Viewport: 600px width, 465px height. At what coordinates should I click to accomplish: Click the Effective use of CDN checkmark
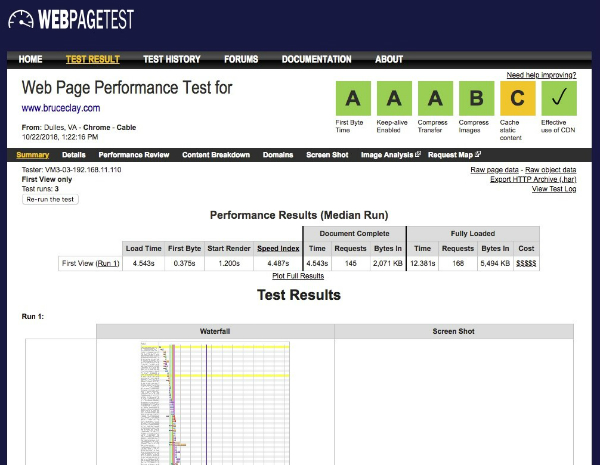coord(559,98)
